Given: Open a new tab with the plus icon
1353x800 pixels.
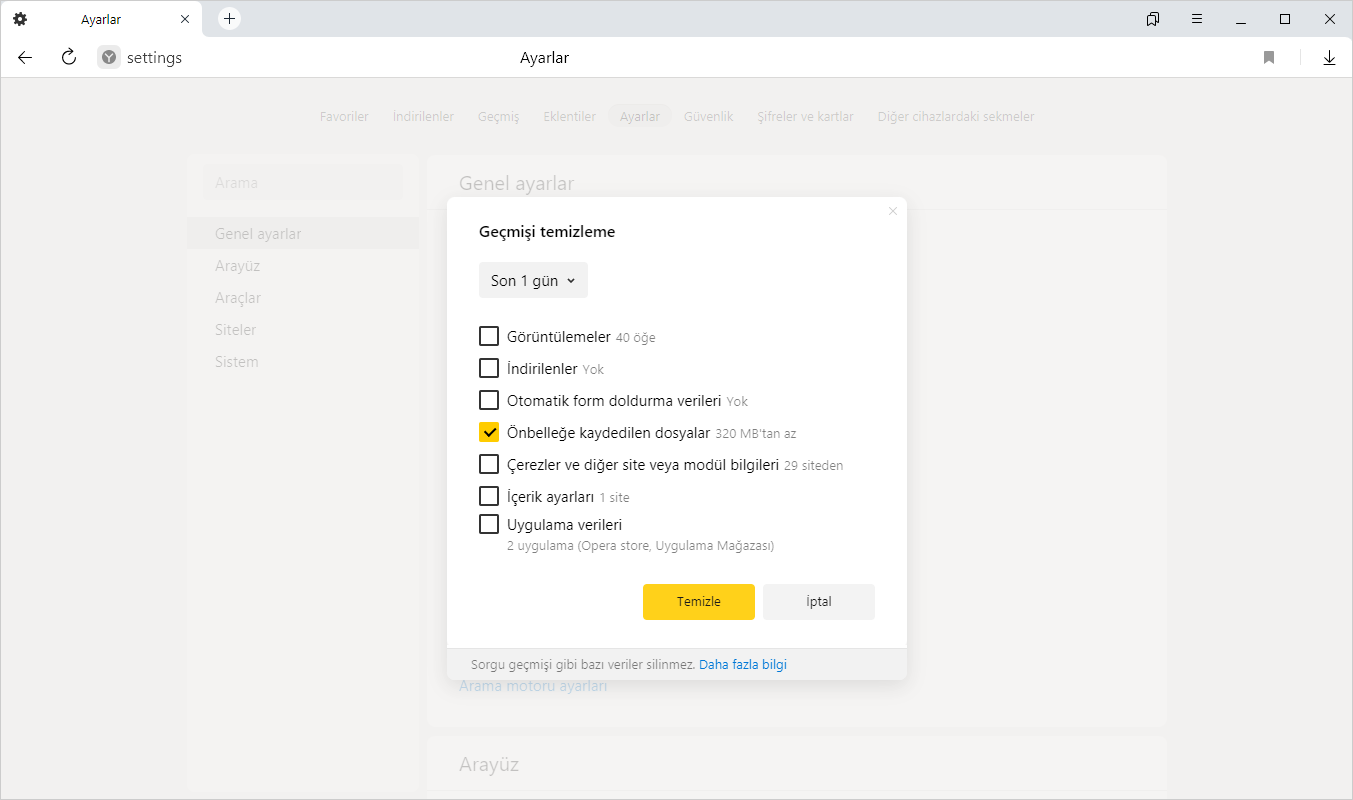Looking at the screenshot, I should click(x=229, y=19).
